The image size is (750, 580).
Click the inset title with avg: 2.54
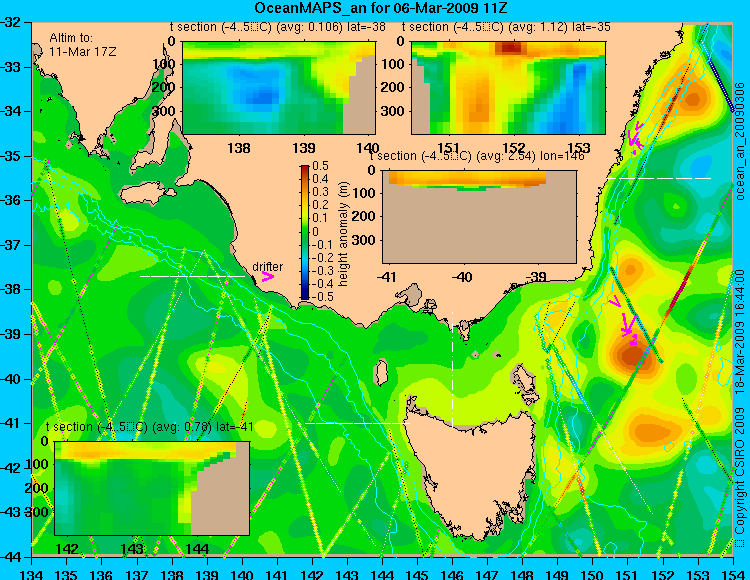(x=477, y=156)
